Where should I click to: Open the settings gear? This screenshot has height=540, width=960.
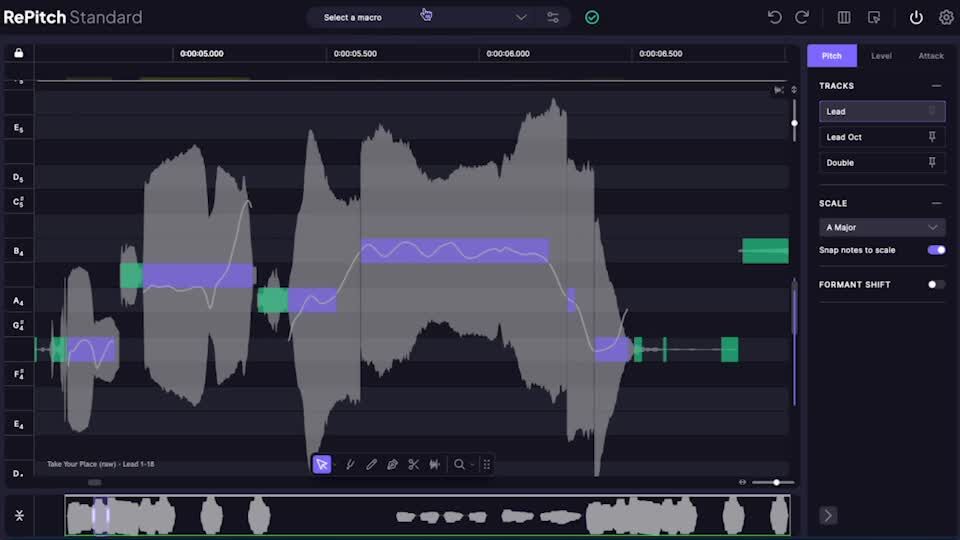946,17
